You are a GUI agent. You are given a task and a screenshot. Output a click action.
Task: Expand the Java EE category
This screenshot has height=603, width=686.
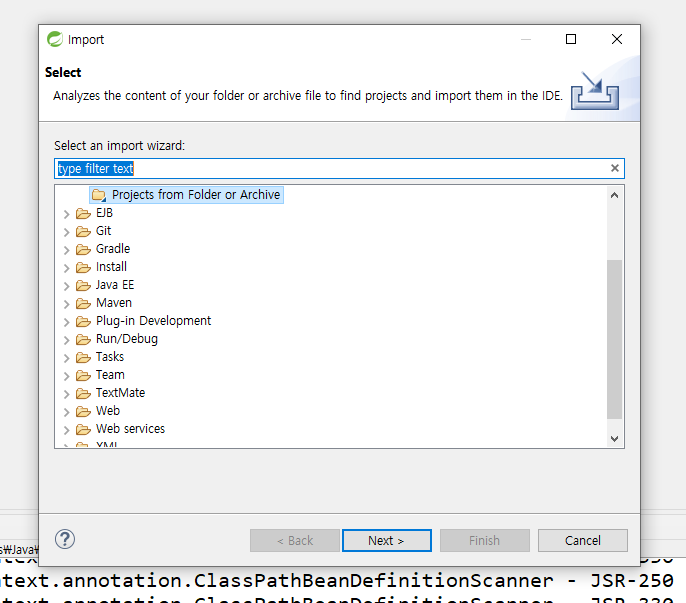point(66,286)
